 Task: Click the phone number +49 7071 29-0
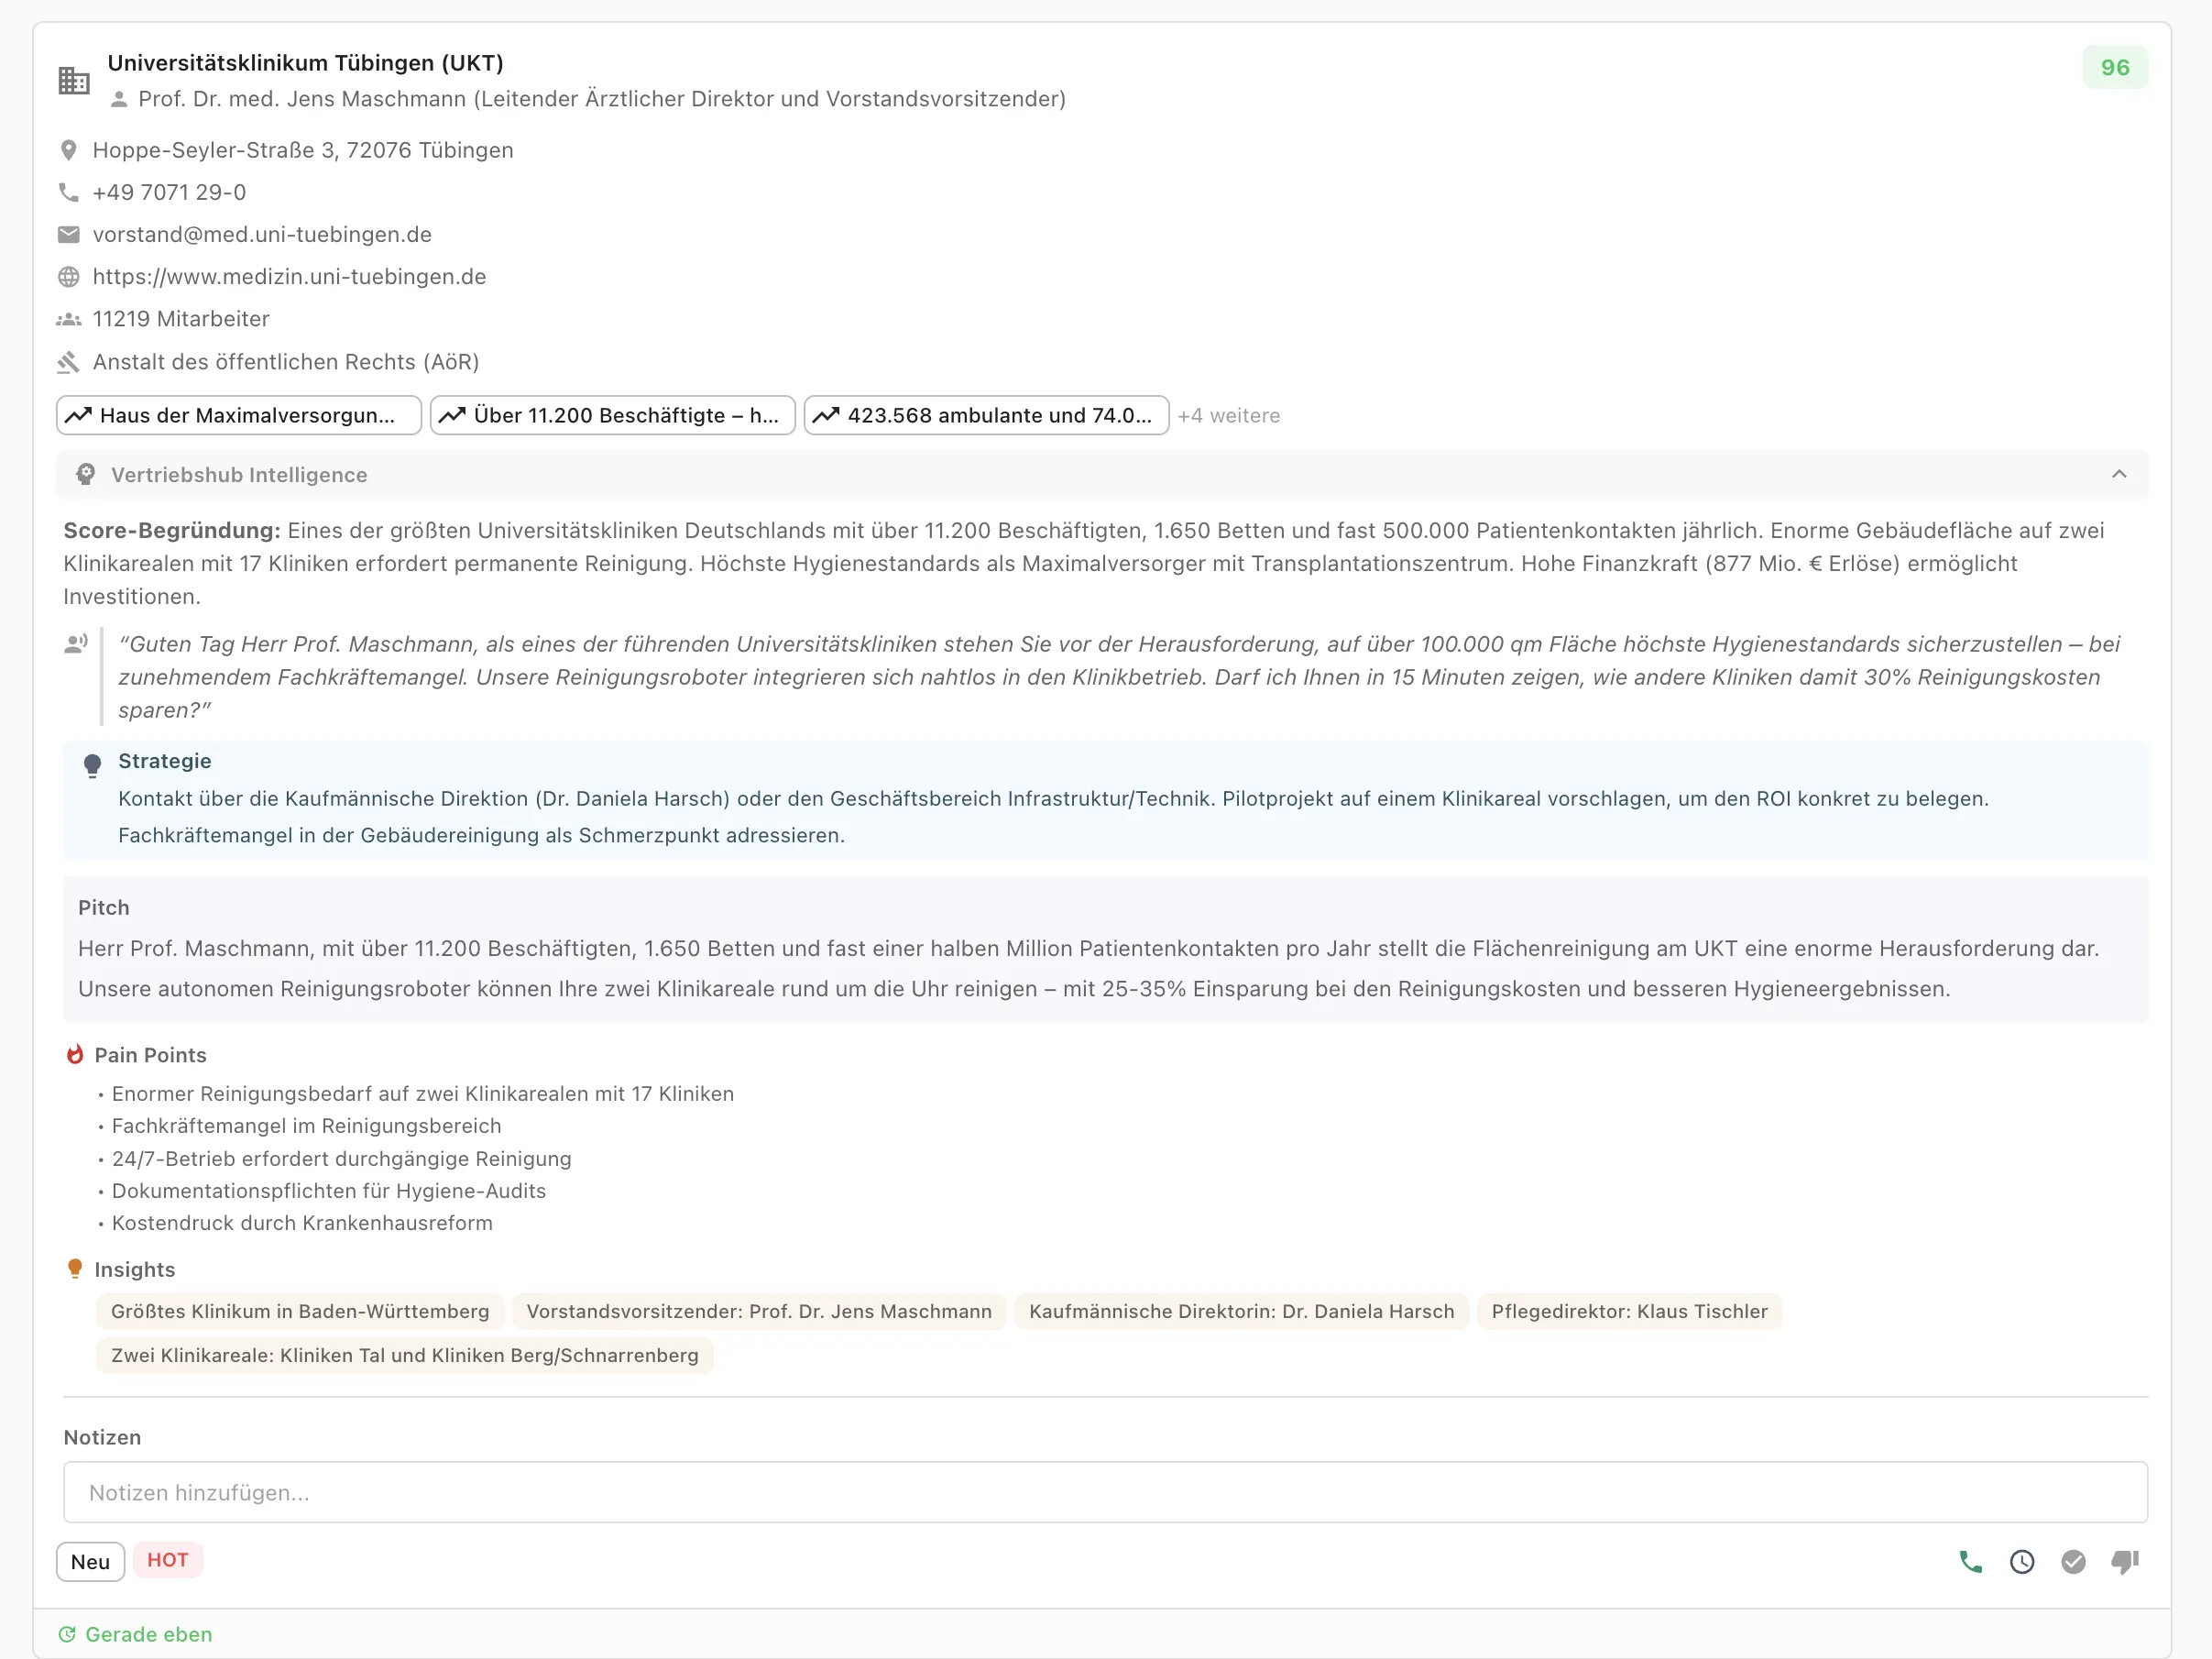pyautogui.click(x=169, y=193)
